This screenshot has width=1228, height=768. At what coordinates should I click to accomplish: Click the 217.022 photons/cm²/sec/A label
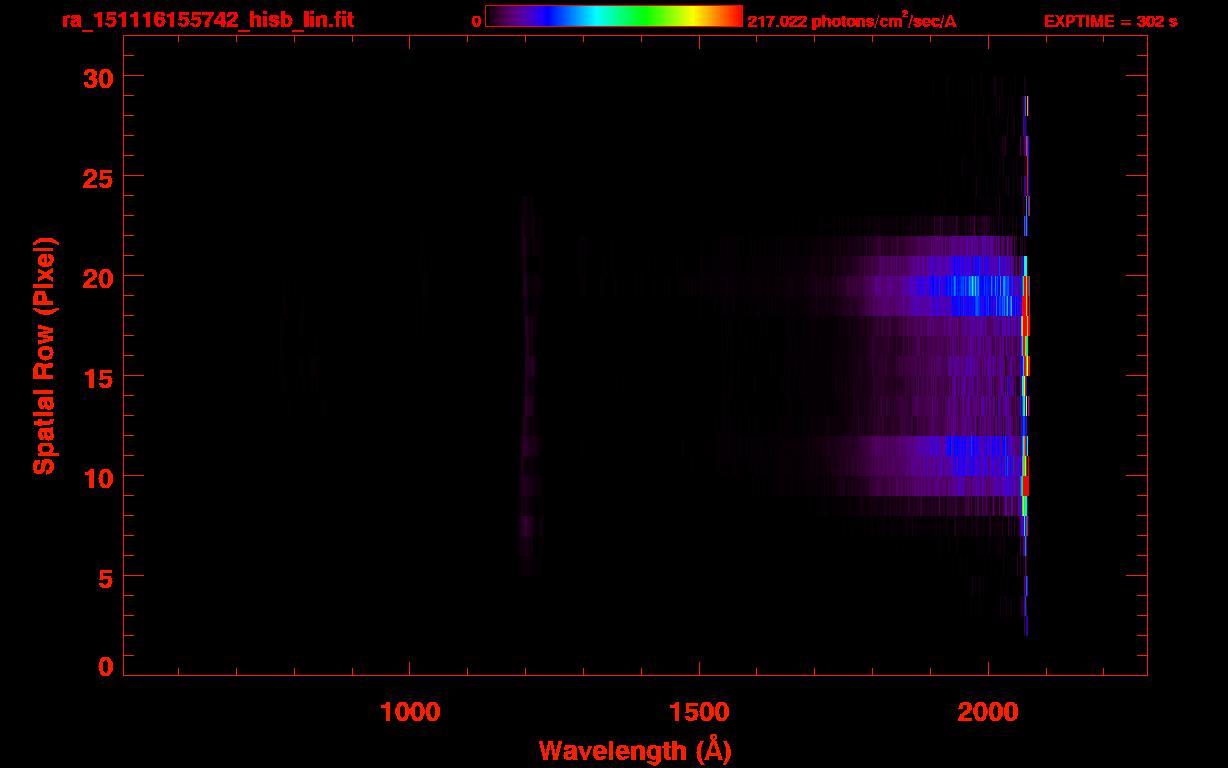(852, 21)
